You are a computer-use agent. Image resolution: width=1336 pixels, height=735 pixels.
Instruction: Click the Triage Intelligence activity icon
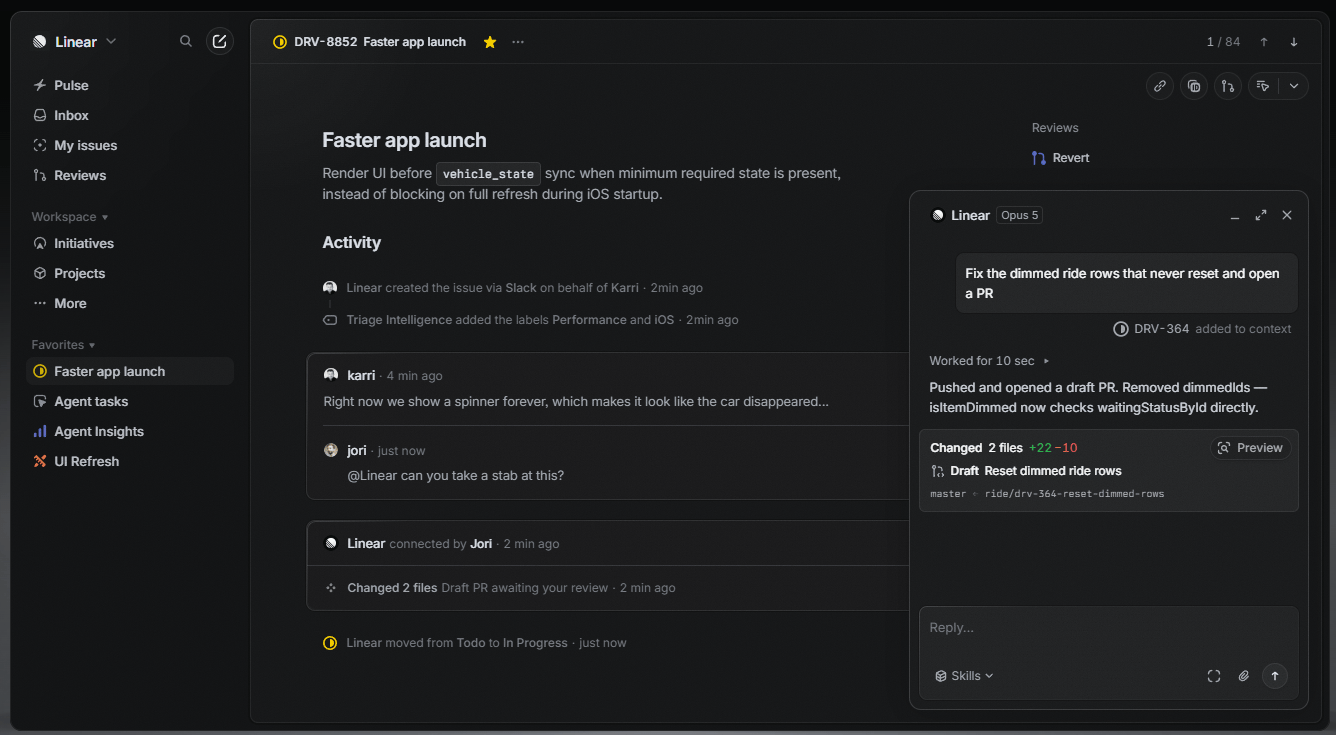point(330,320)
